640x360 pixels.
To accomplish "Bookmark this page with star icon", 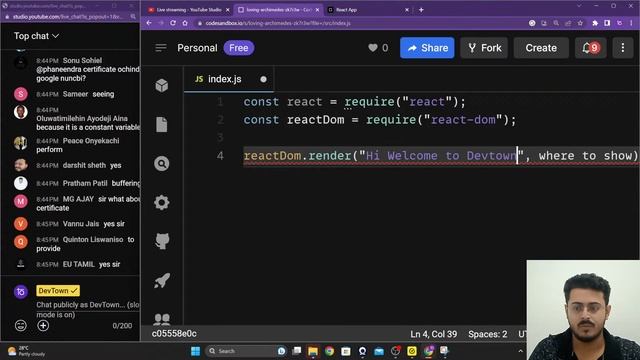I will pyautogui.click(x=580, y=23).
